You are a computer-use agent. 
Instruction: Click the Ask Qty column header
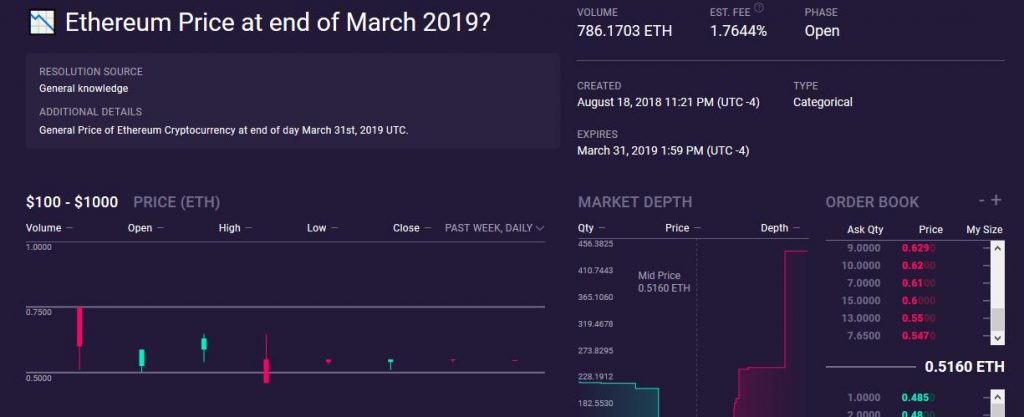coord(865,230)
